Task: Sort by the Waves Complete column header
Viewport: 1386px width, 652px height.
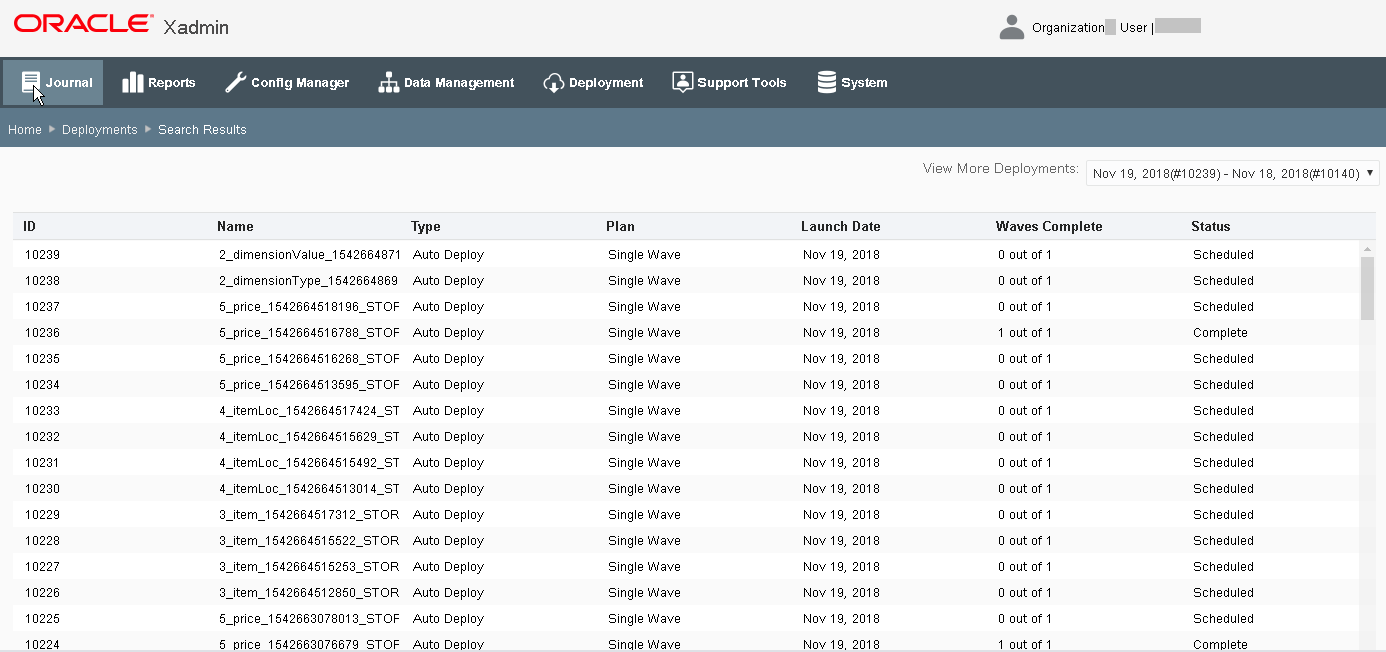Action: 1049,226
